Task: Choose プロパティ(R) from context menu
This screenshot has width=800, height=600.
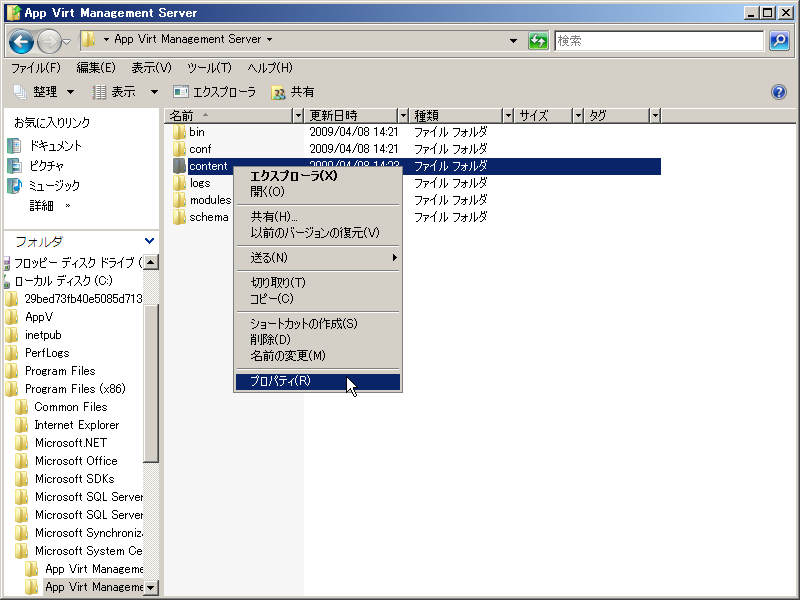Action: [318, 381]
